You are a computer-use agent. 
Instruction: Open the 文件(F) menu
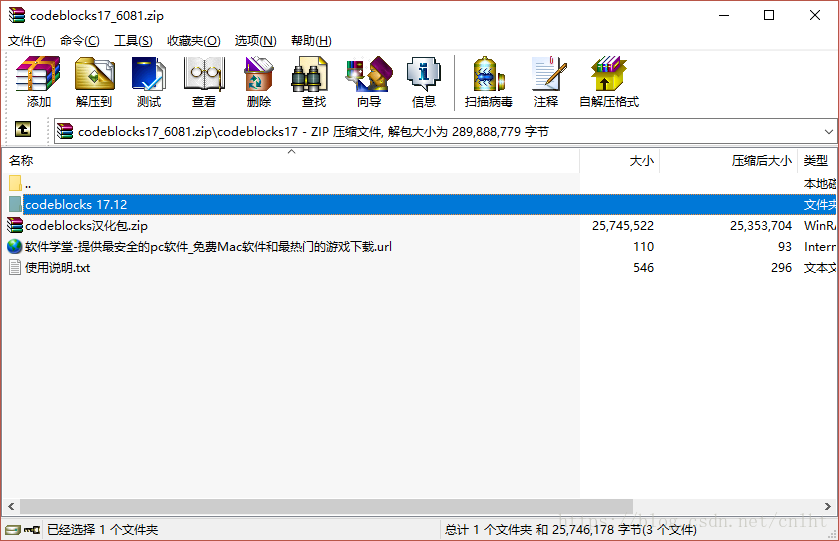pyautogui.click(x=27, y=41)
